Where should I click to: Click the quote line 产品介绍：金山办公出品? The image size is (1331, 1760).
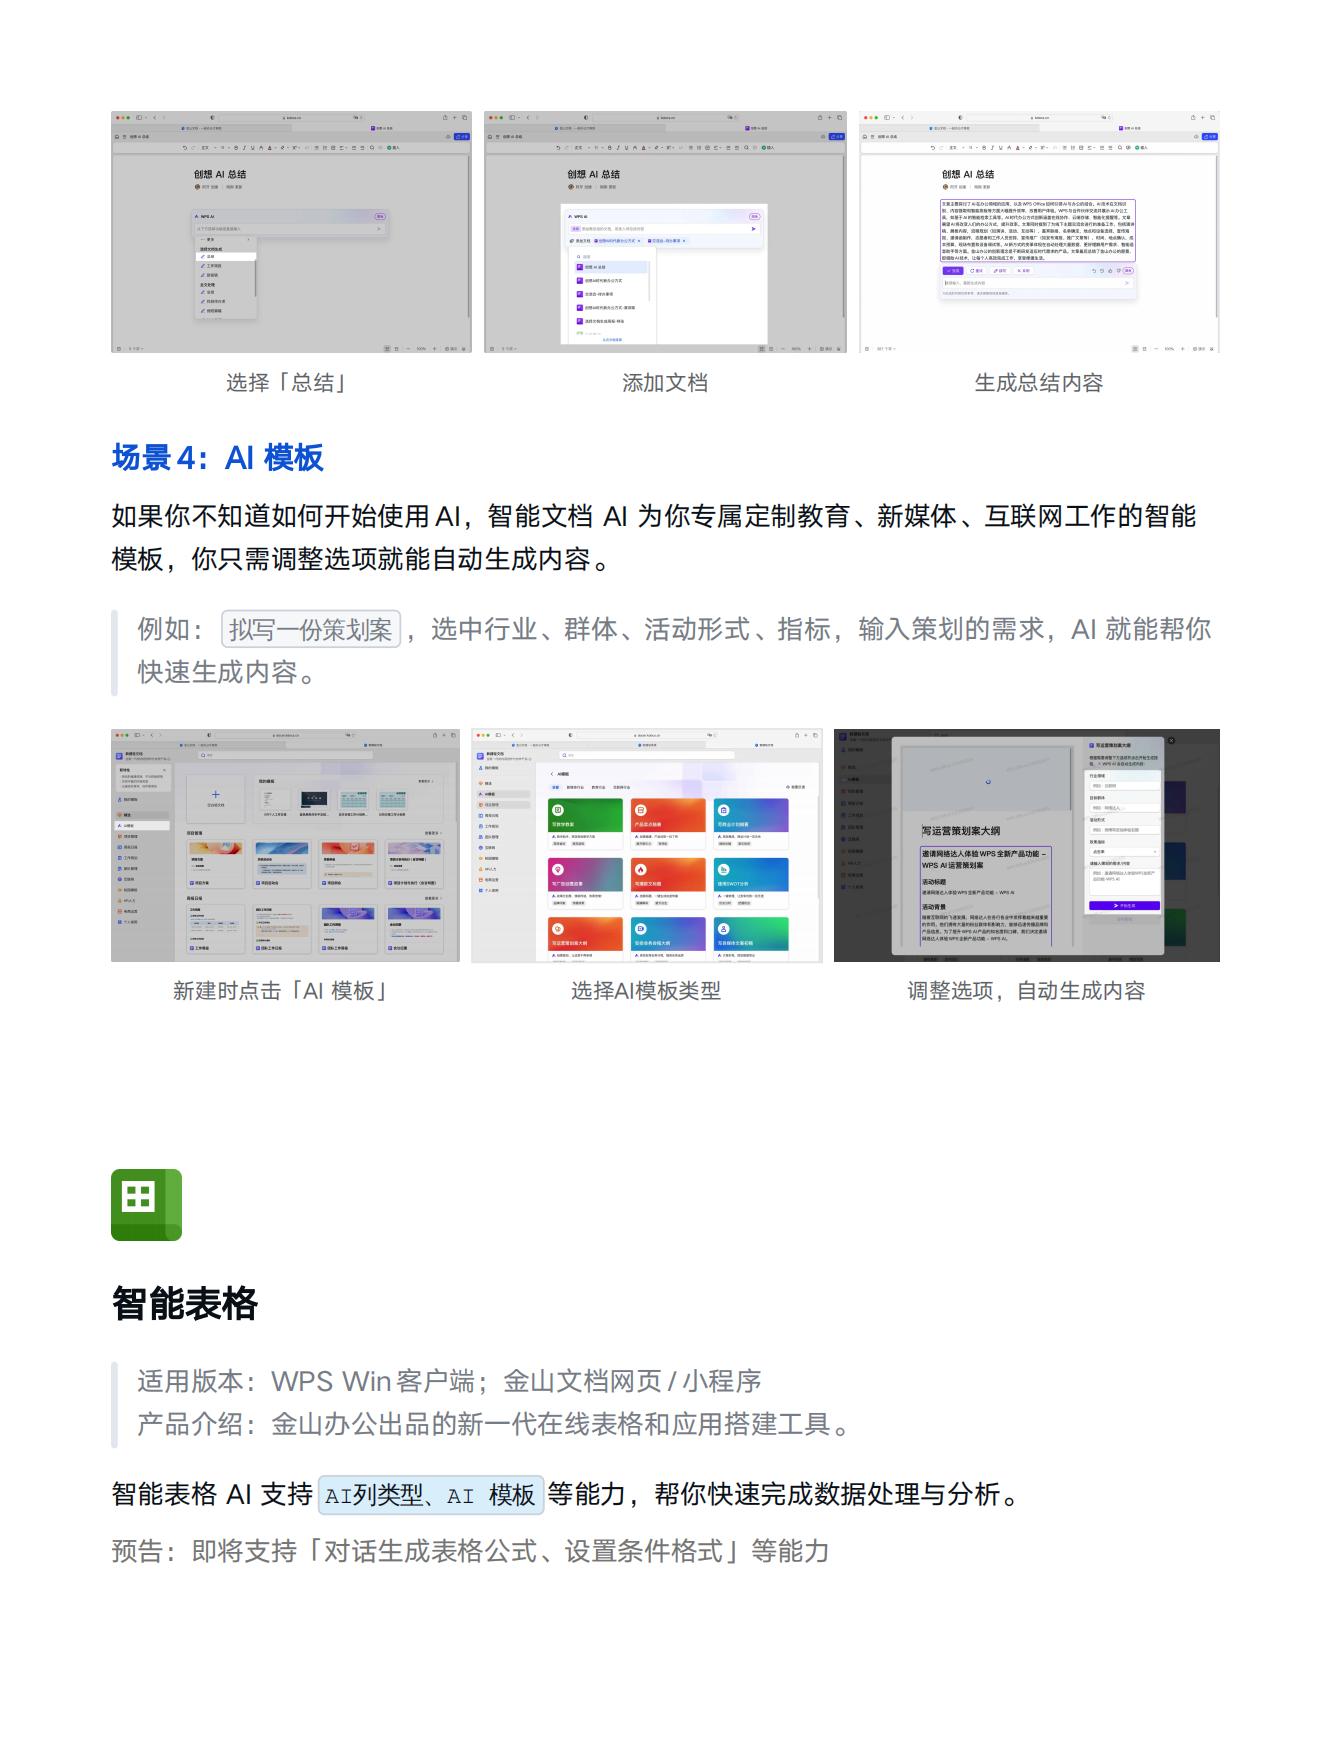[x=495, y=1424]
